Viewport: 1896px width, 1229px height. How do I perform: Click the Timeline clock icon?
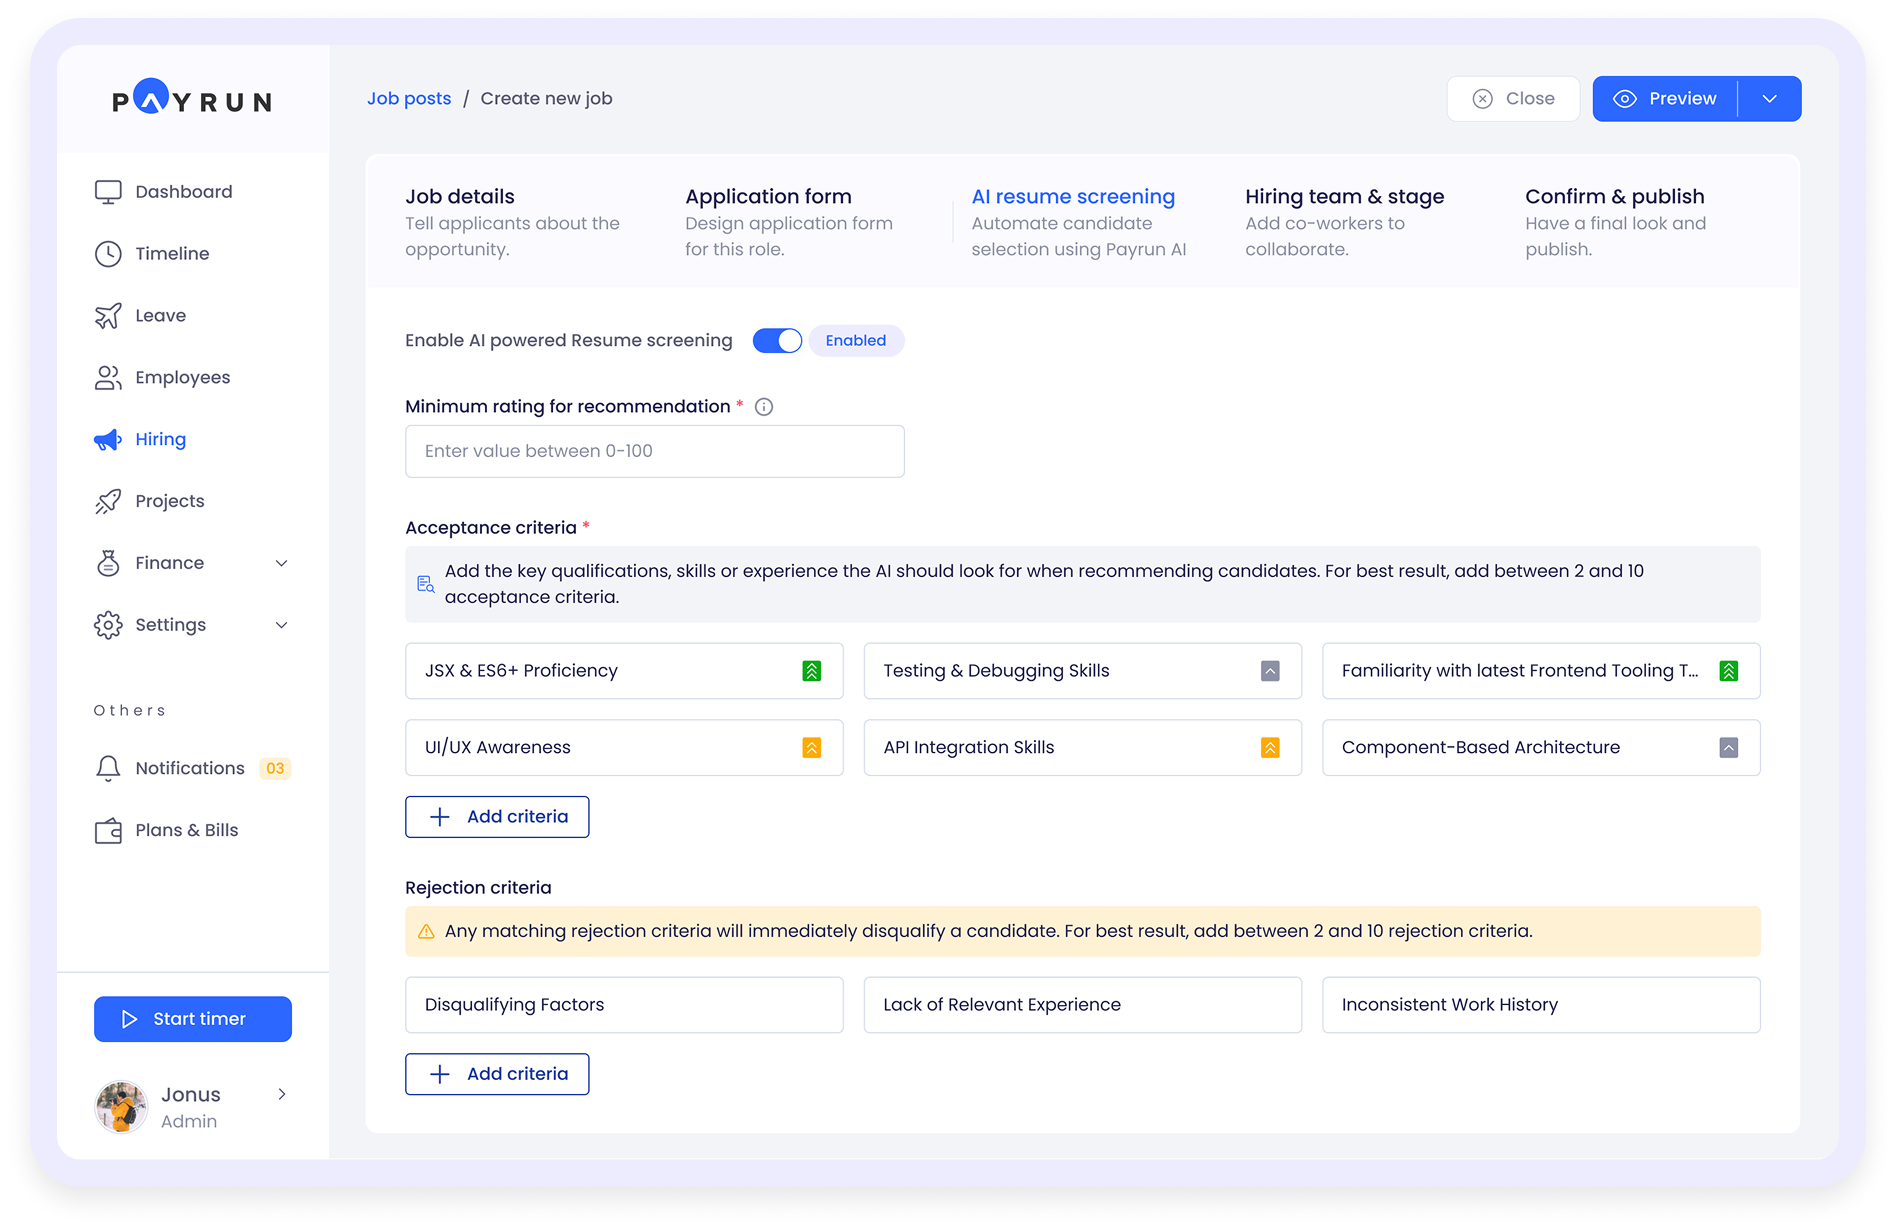point(108,254)
